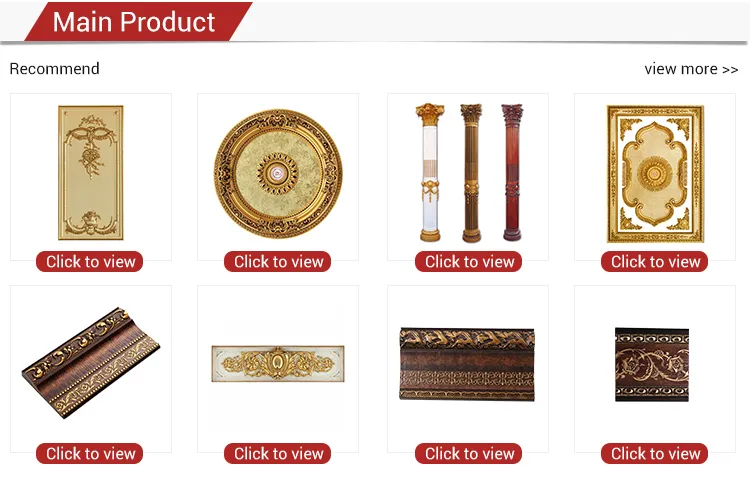Select the small dark floral moulding image

click(652, 364)
